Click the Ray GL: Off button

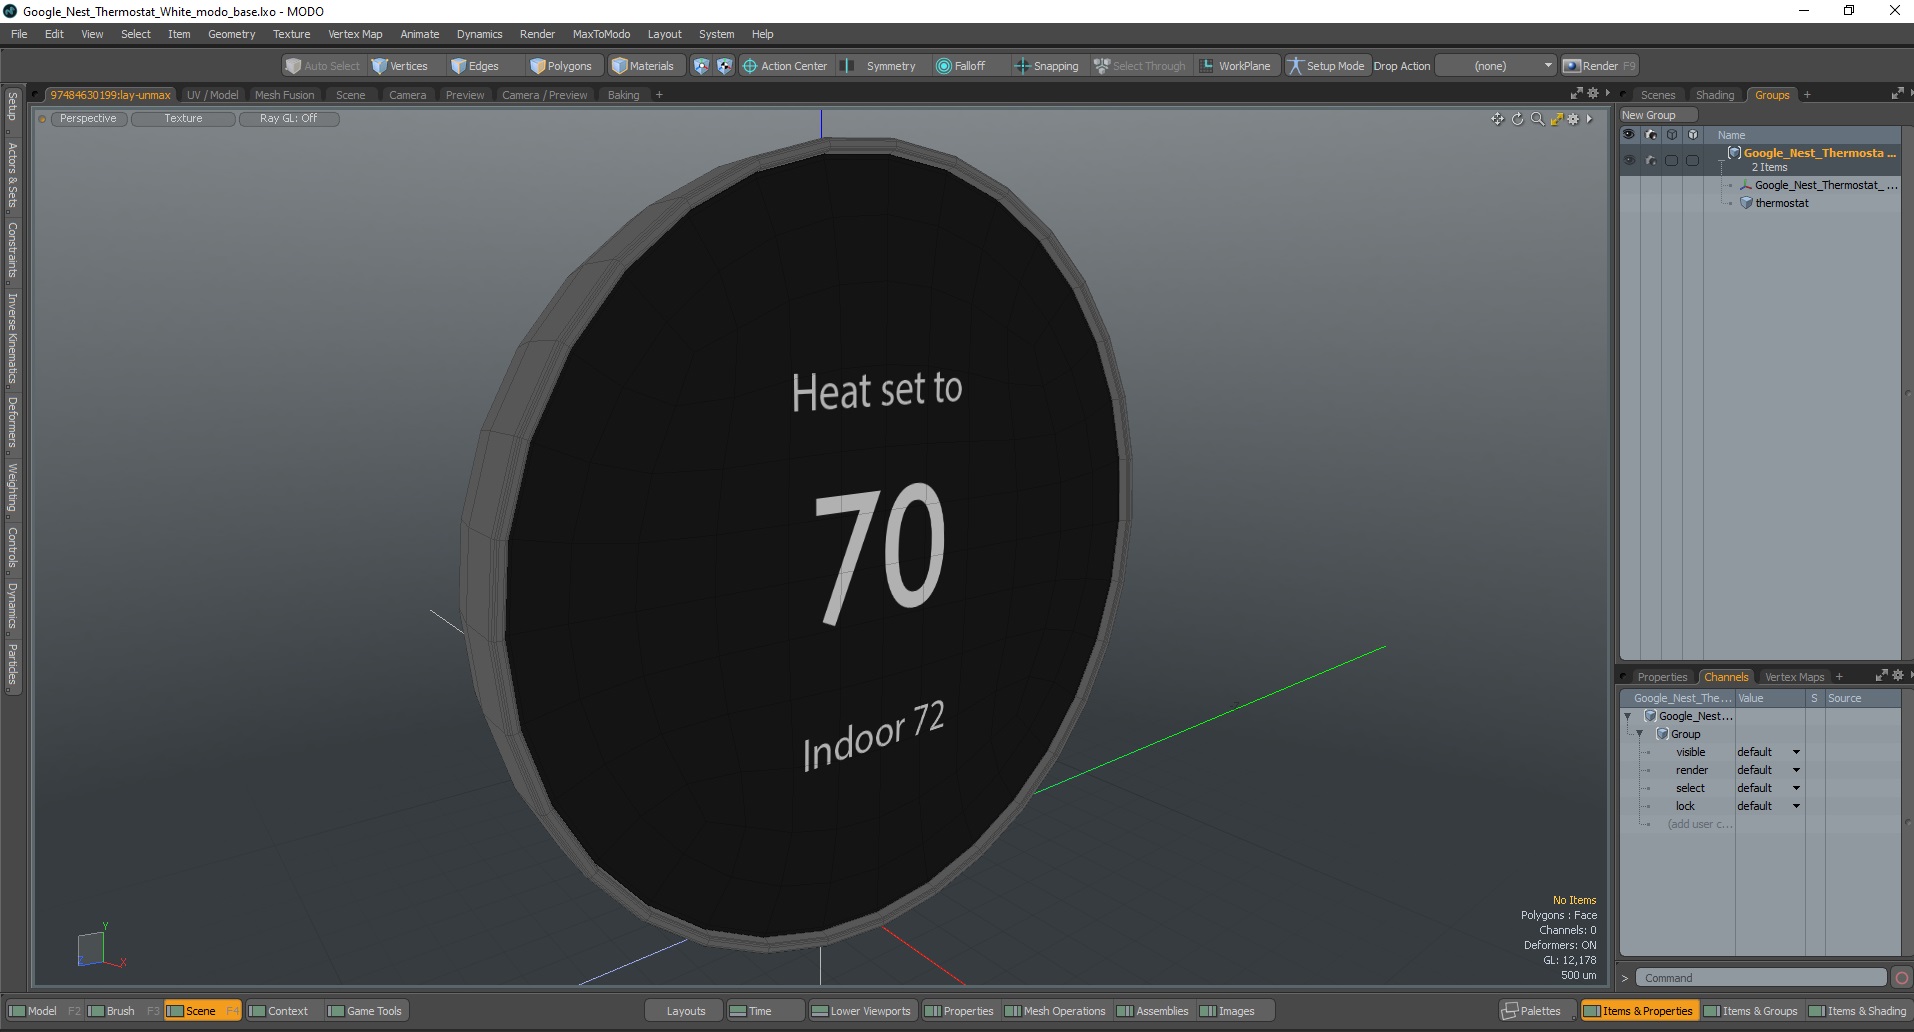[288, 118]
